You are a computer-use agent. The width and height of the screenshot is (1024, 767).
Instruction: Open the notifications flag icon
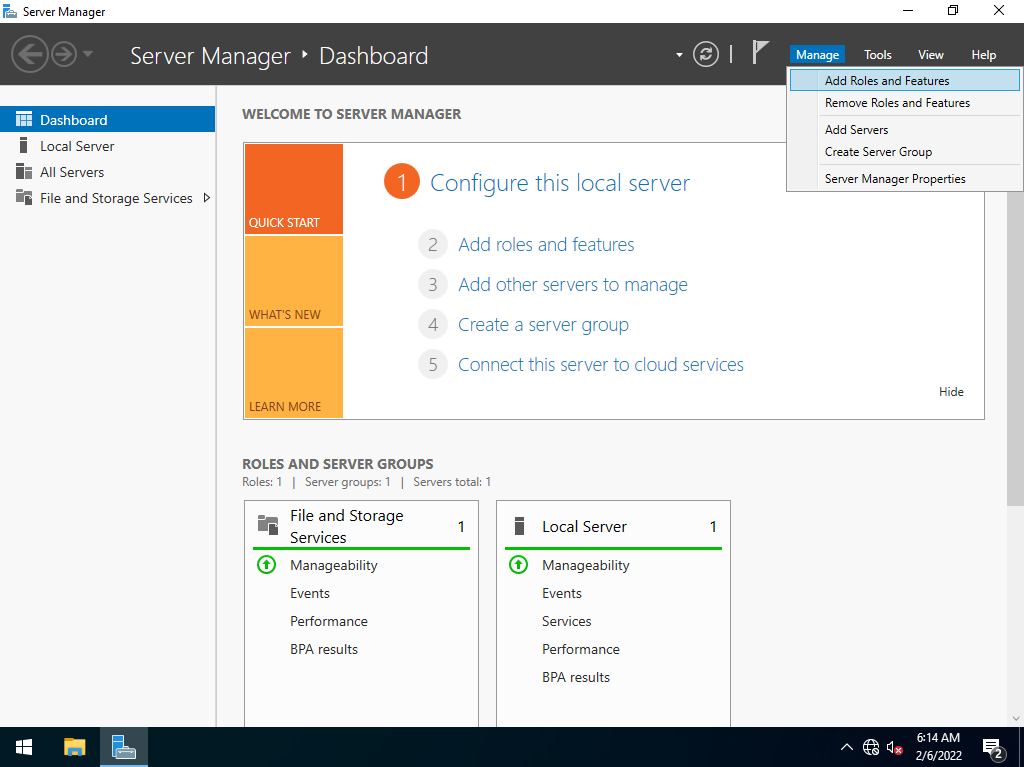click(759, 52)
